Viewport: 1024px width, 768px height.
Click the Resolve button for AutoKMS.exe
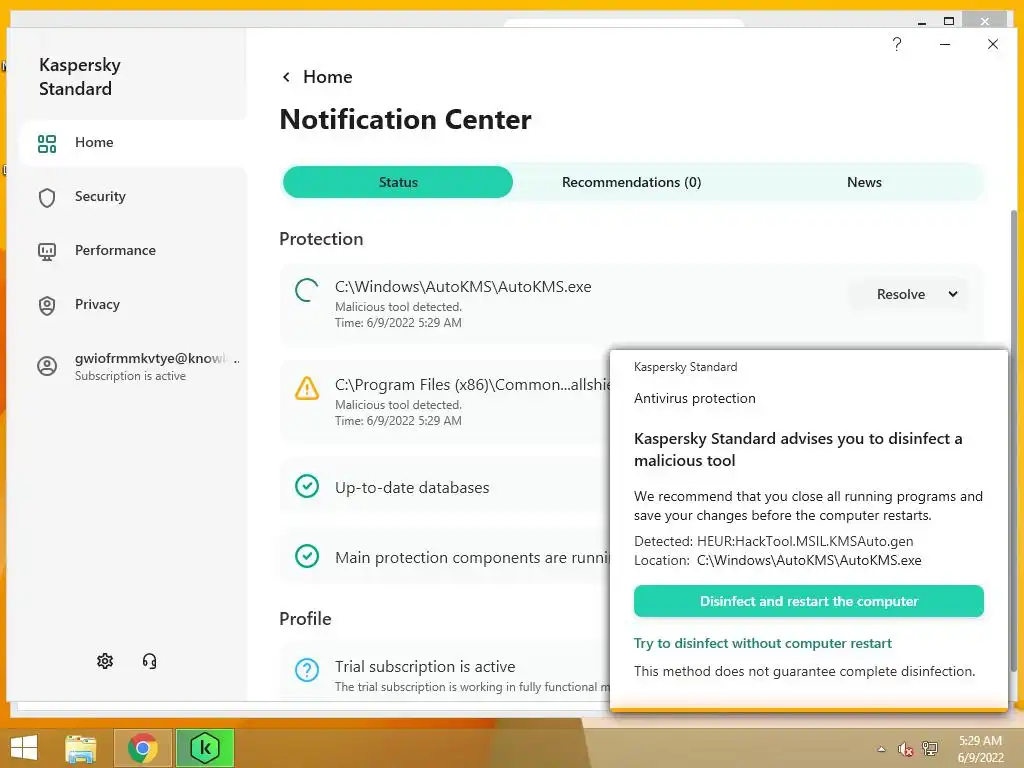(901, 295)
